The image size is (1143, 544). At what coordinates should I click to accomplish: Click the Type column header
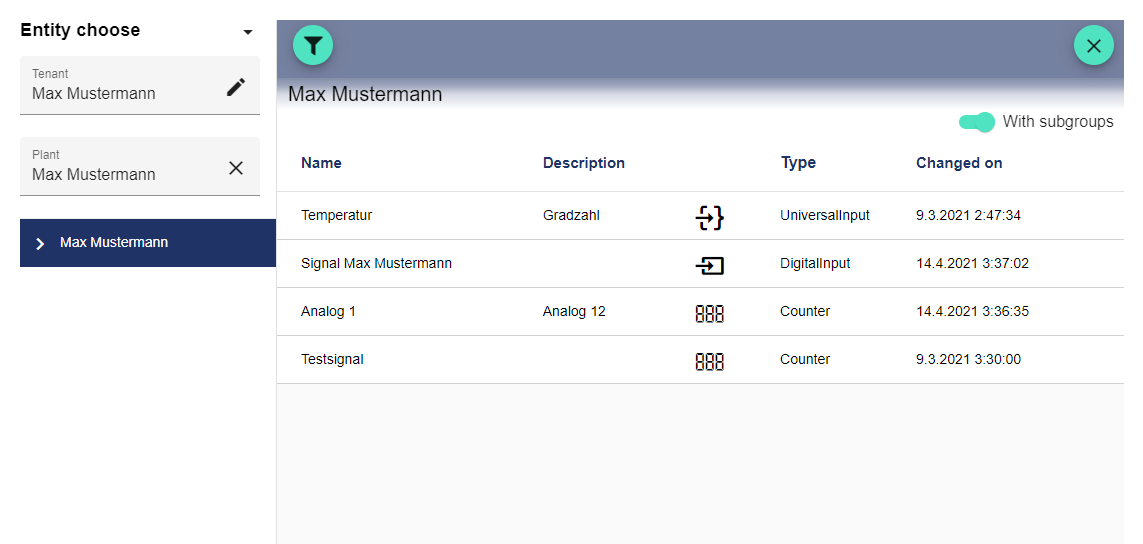(798, 163)
